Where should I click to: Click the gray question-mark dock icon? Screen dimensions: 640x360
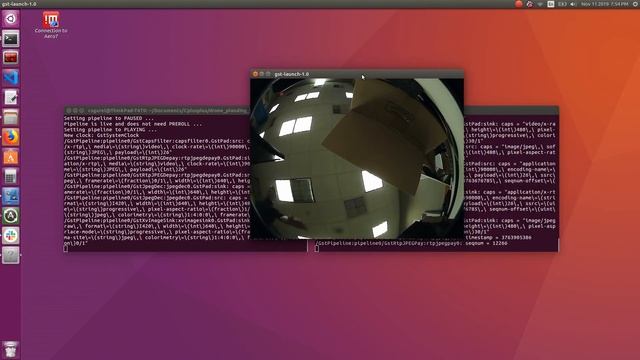[x=11, y=255]
